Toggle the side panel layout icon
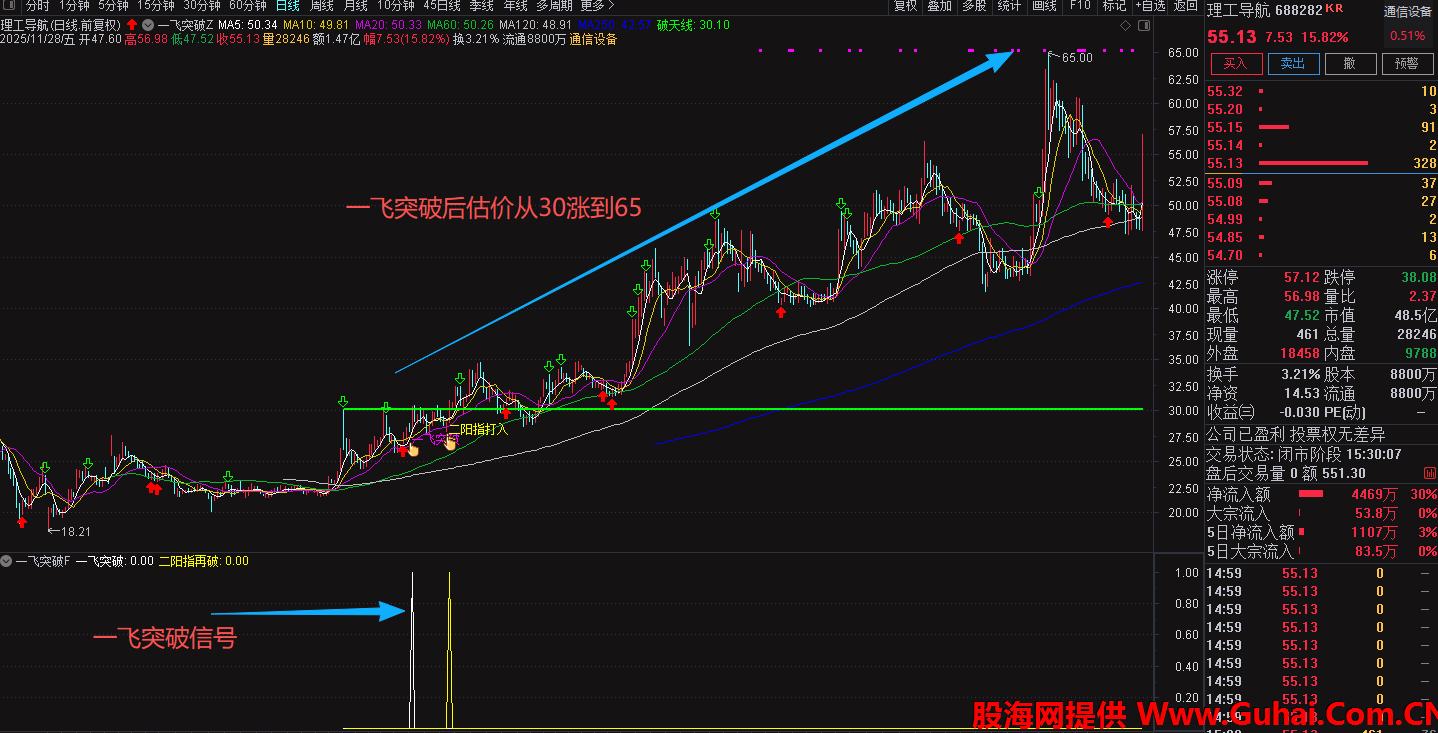Screen dimensions: 1438x733 1145,25
